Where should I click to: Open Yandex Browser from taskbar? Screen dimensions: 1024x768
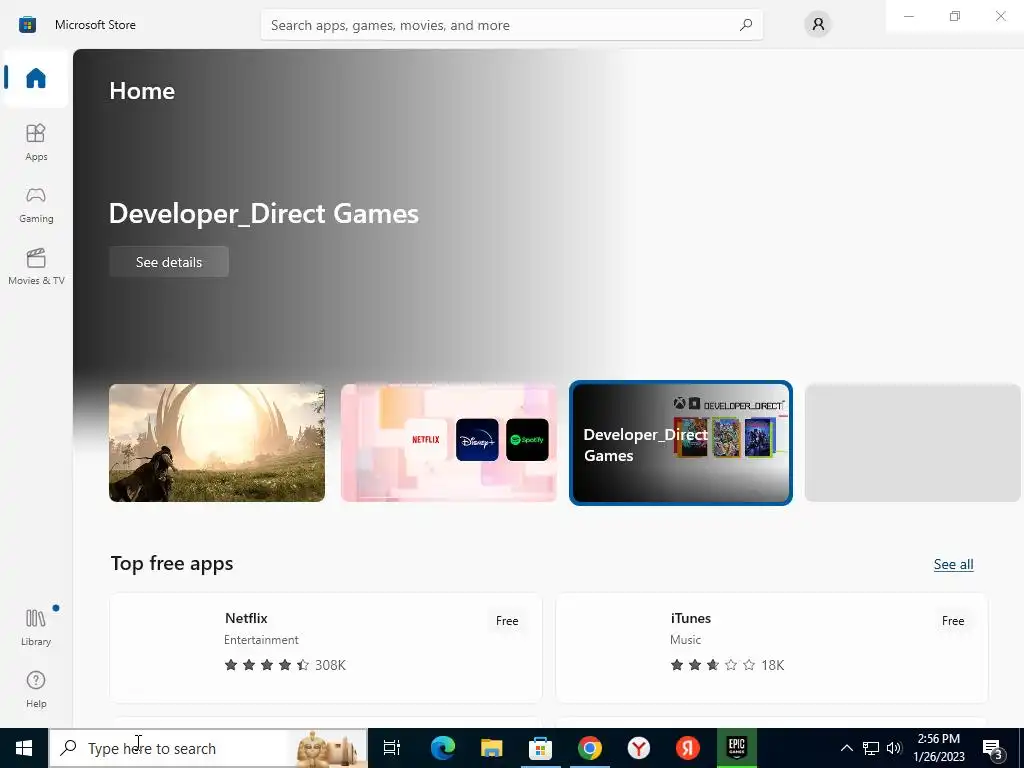638,748
